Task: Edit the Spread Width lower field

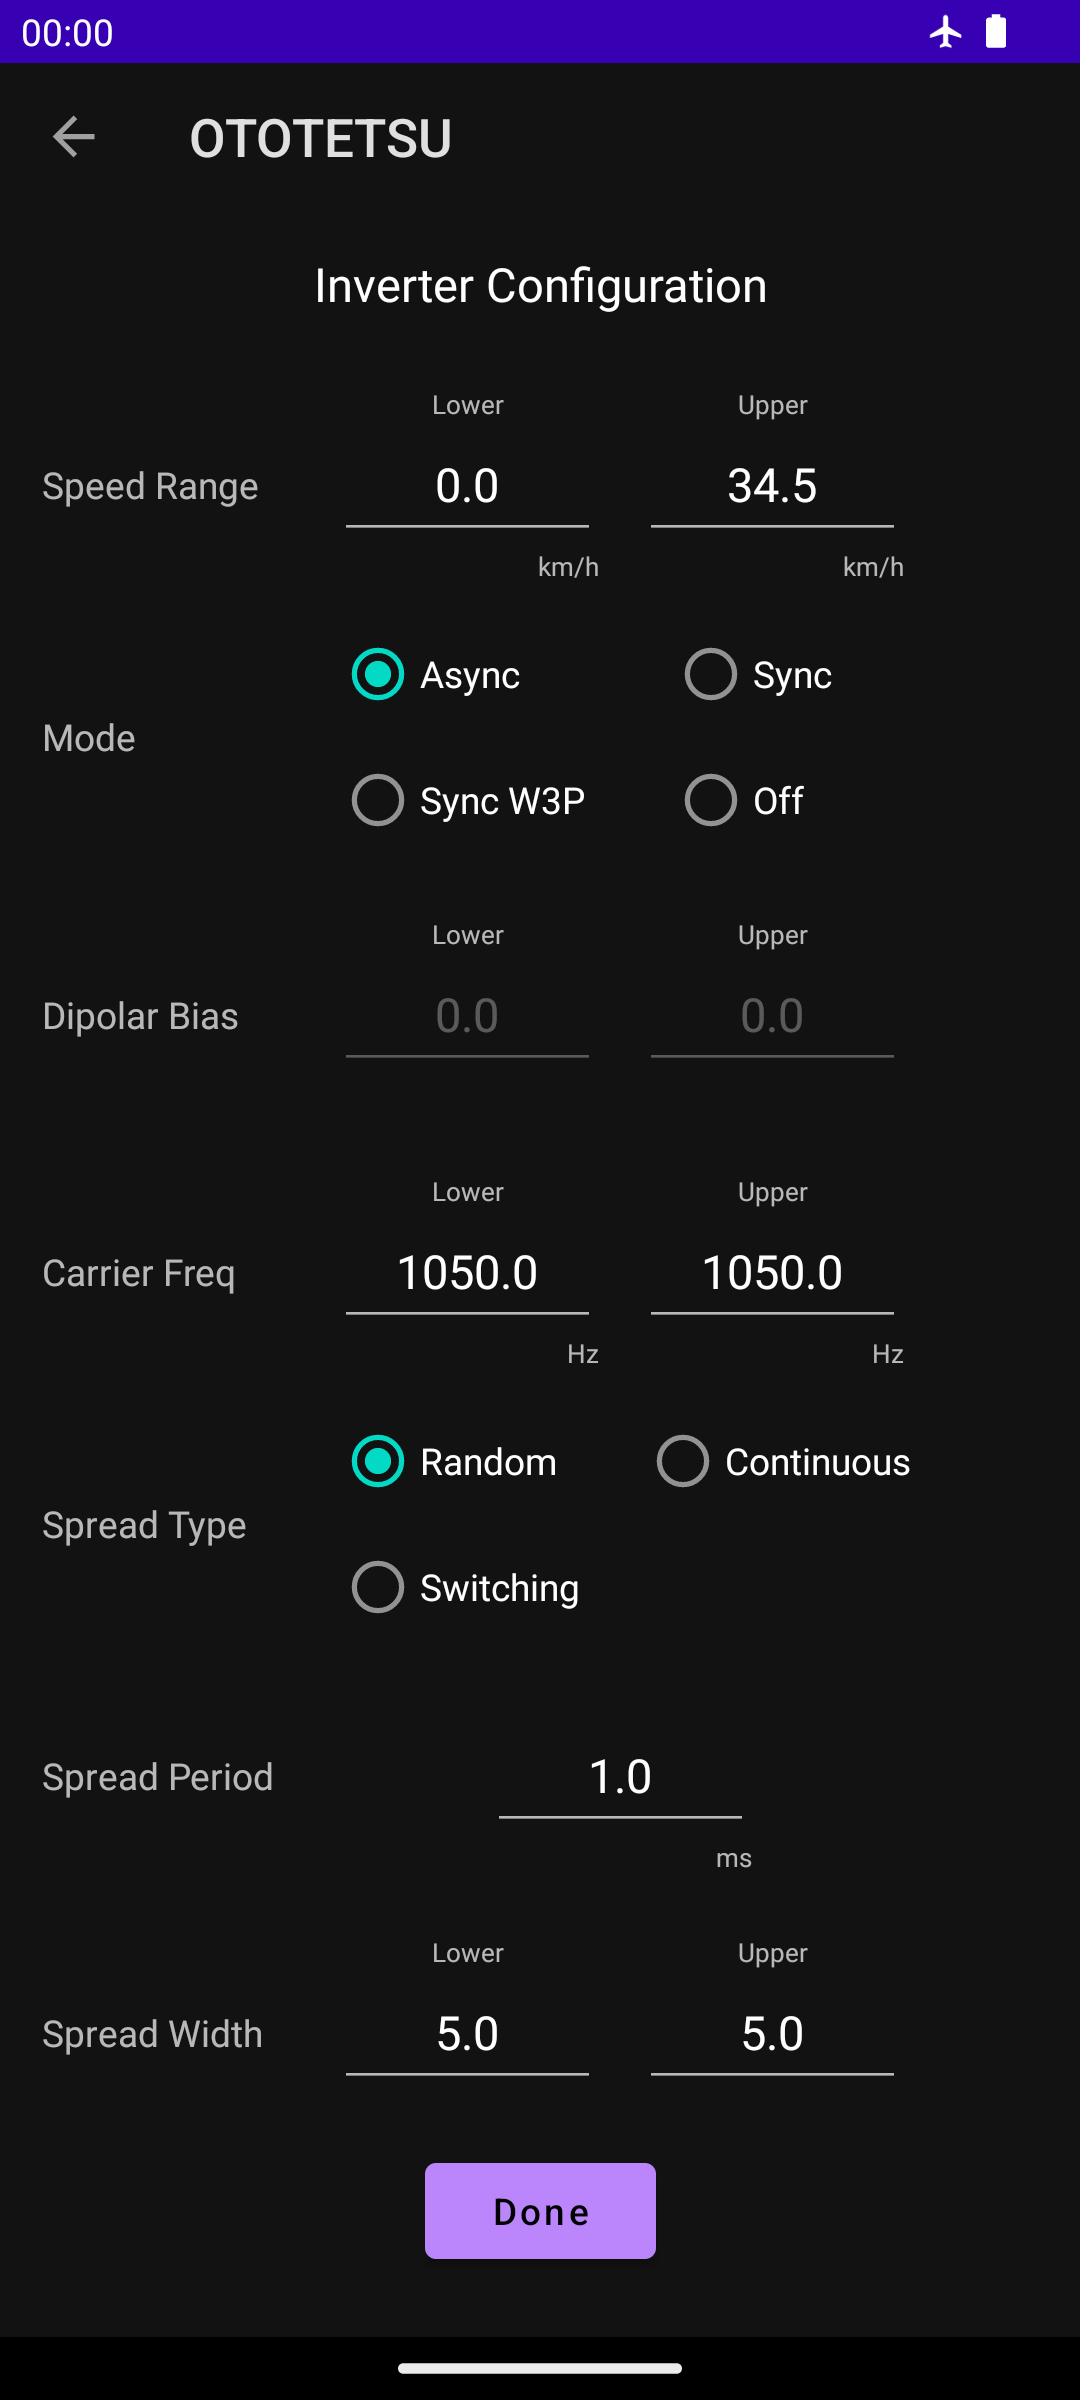Action: (x=467, y=2035)
